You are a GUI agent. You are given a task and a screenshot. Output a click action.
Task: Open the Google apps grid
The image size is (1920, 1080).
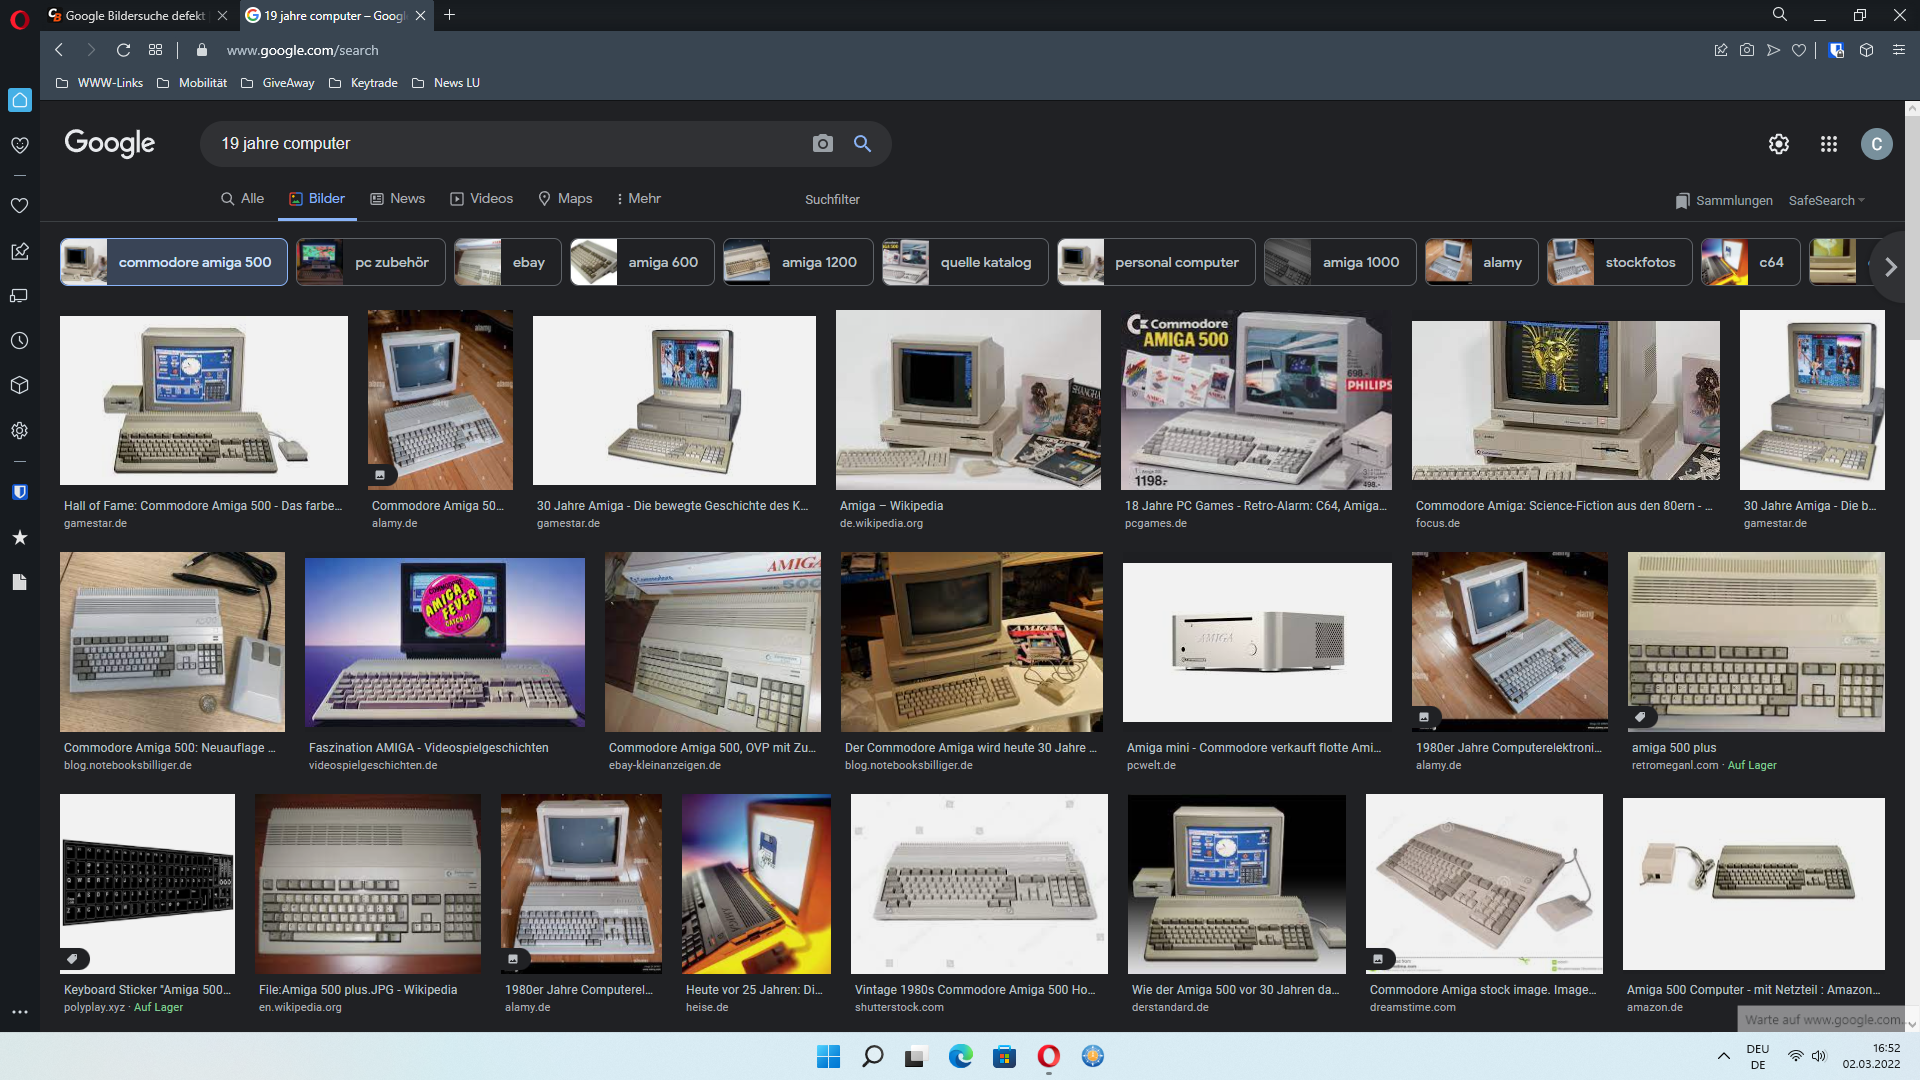point(1828,144)
